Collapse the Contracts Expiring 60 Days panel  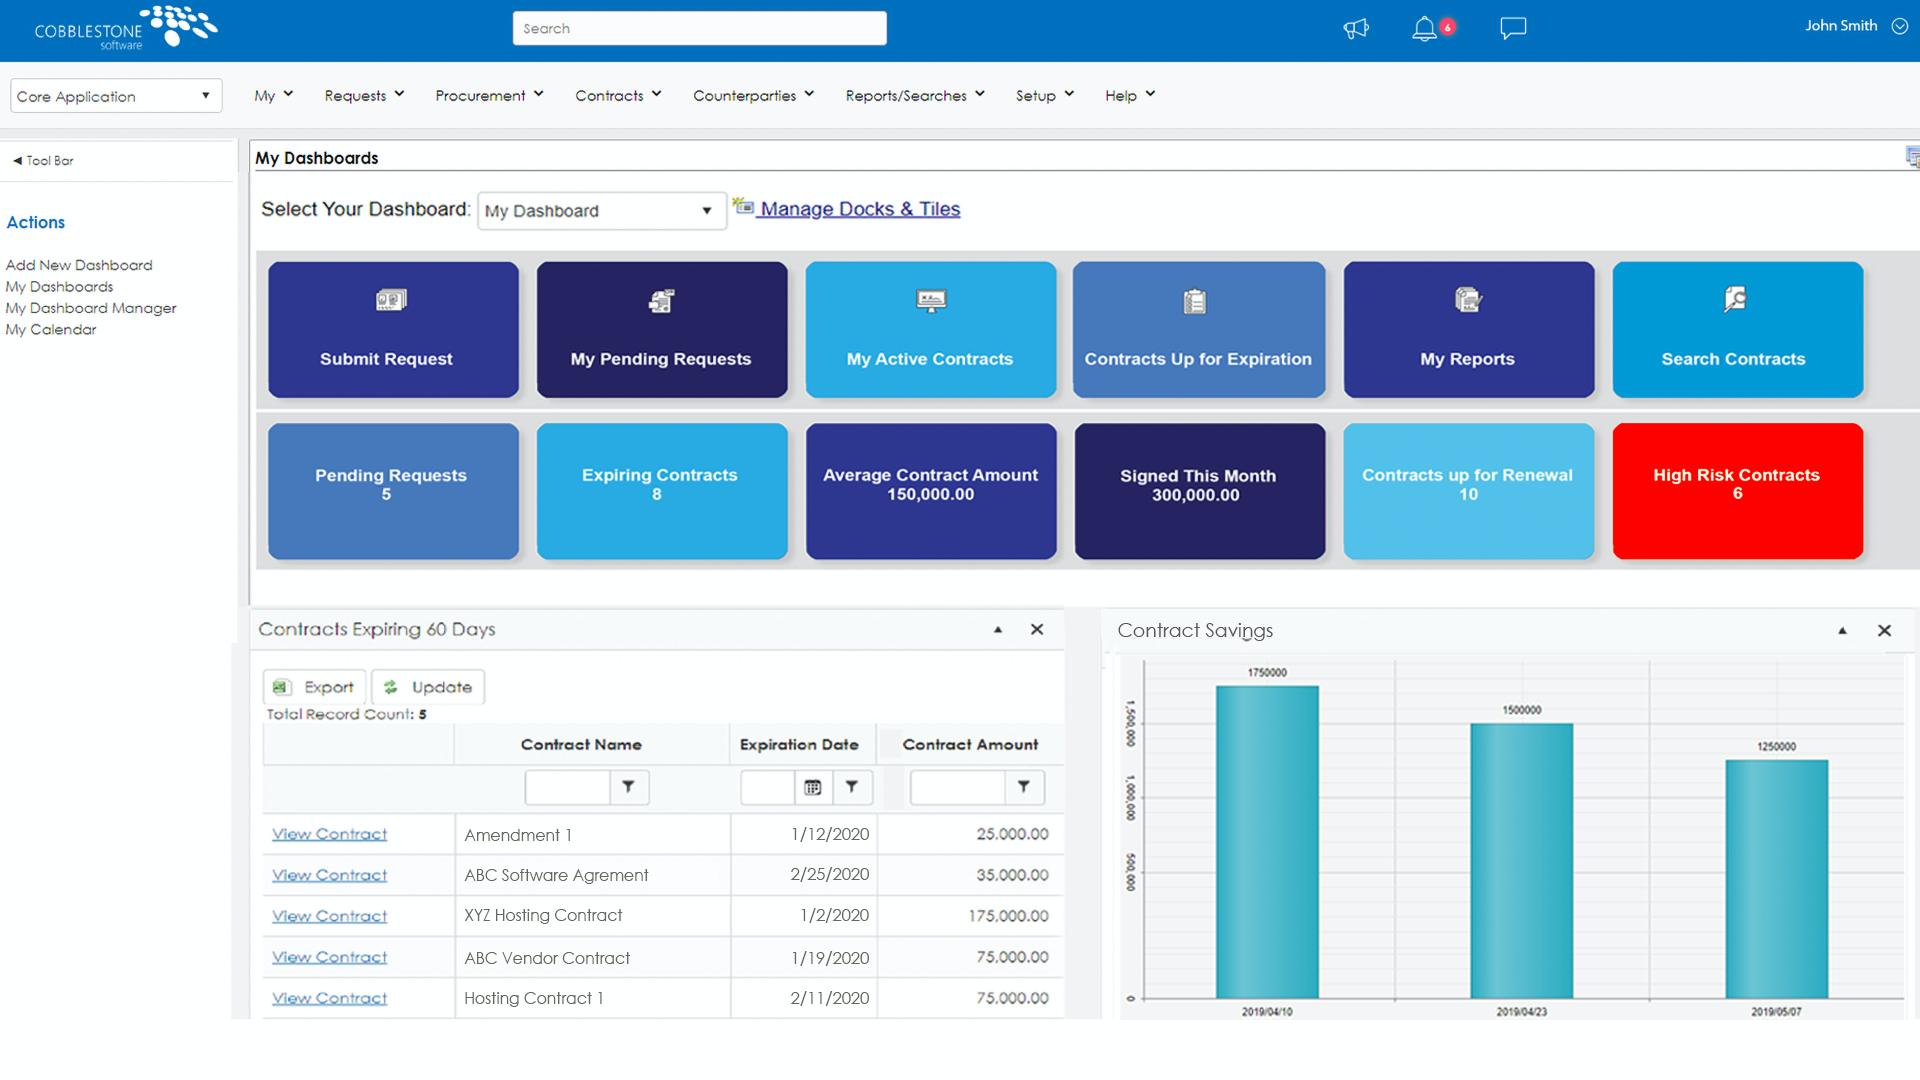pos(997,629)
